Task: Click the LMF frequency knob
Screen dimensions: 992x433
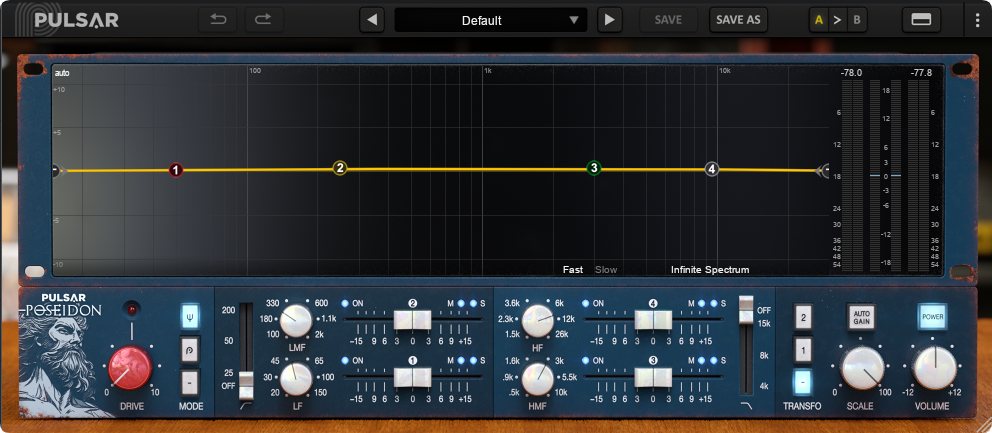Action: pyautogui.click(x=296, y=320)
